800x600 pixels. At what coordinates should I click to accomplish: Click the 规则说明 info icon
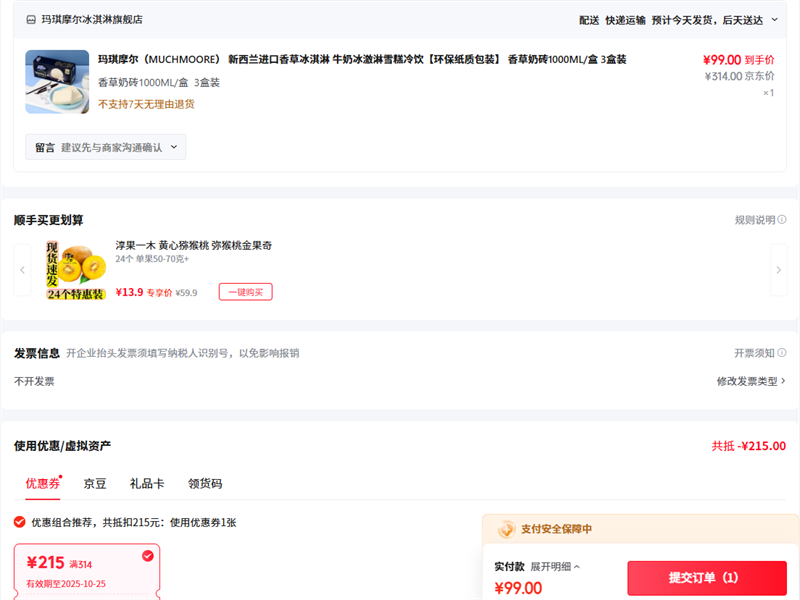tap(782, 220)
